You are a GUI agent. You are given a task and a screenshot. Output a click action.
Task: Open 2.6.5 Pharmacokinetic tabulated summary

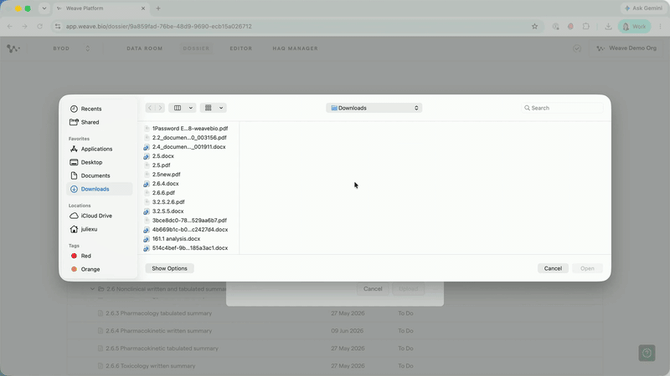pos(162,348)
